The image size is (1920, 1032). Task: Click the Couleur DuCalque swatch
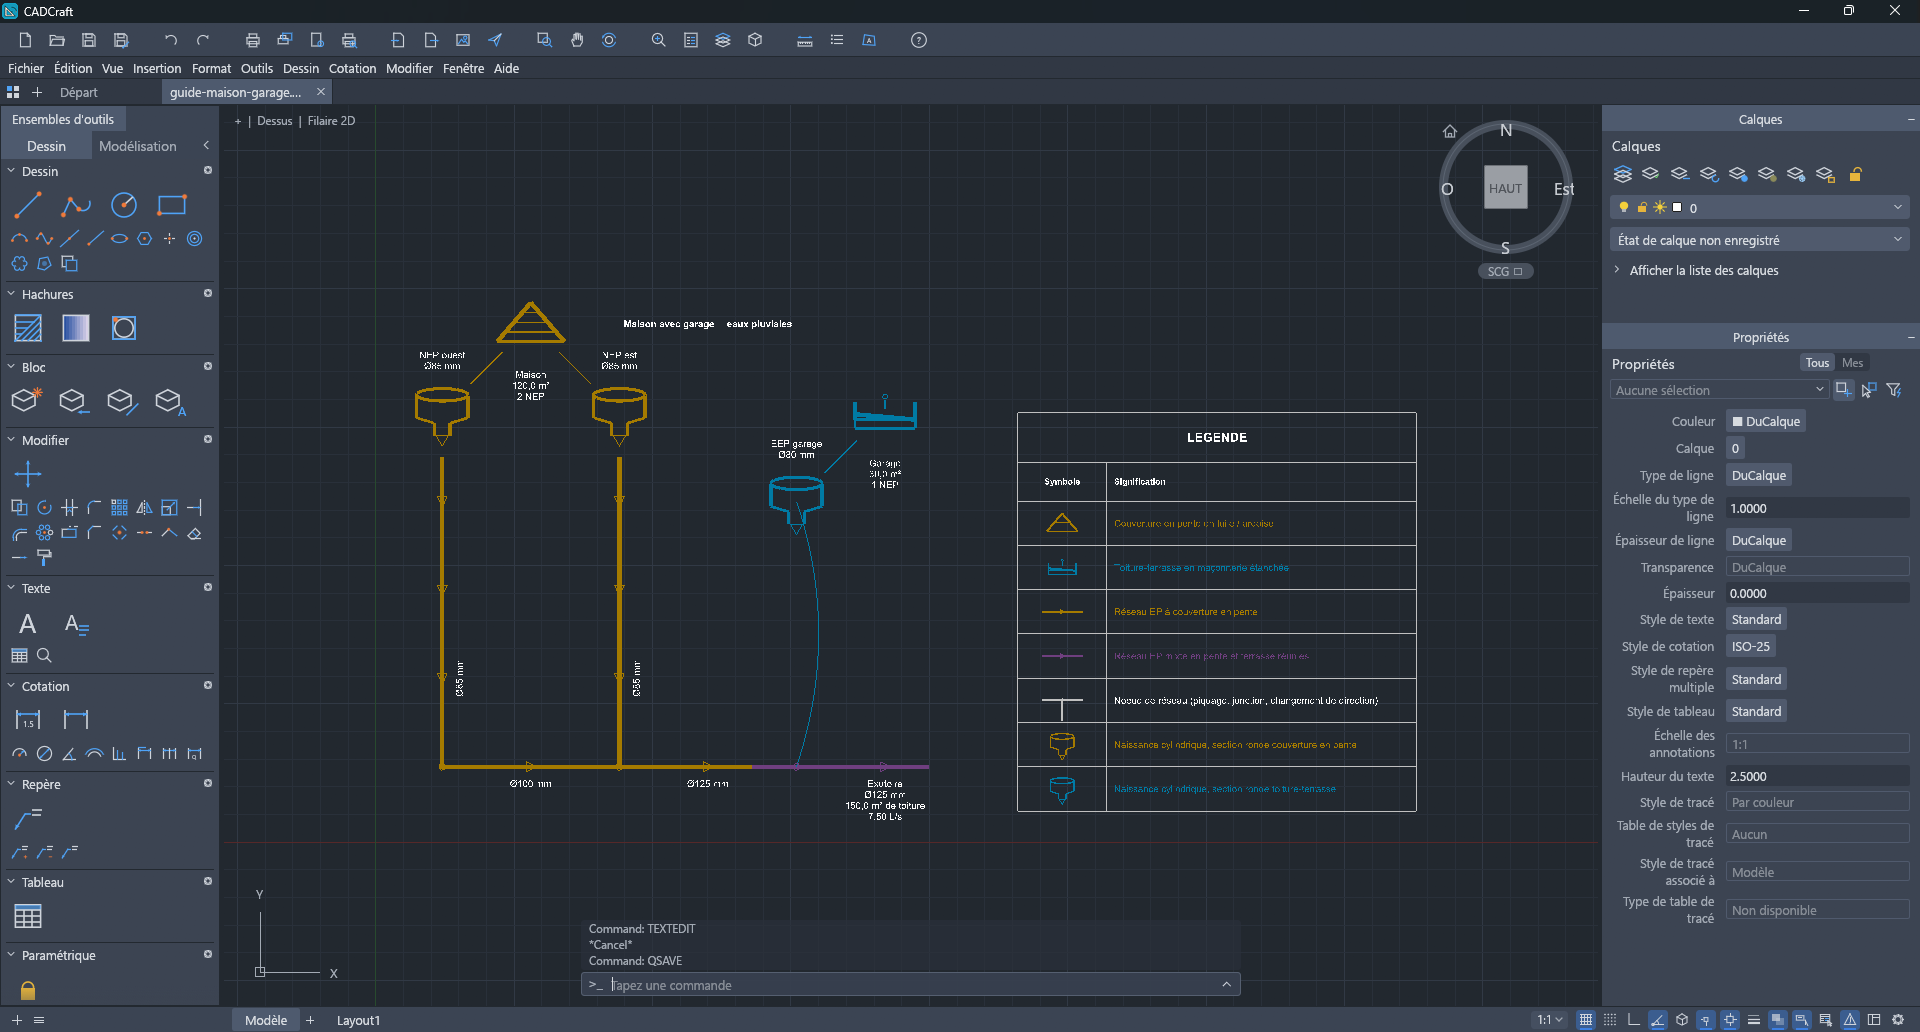pyautogui.click(x=1766, y=421)
